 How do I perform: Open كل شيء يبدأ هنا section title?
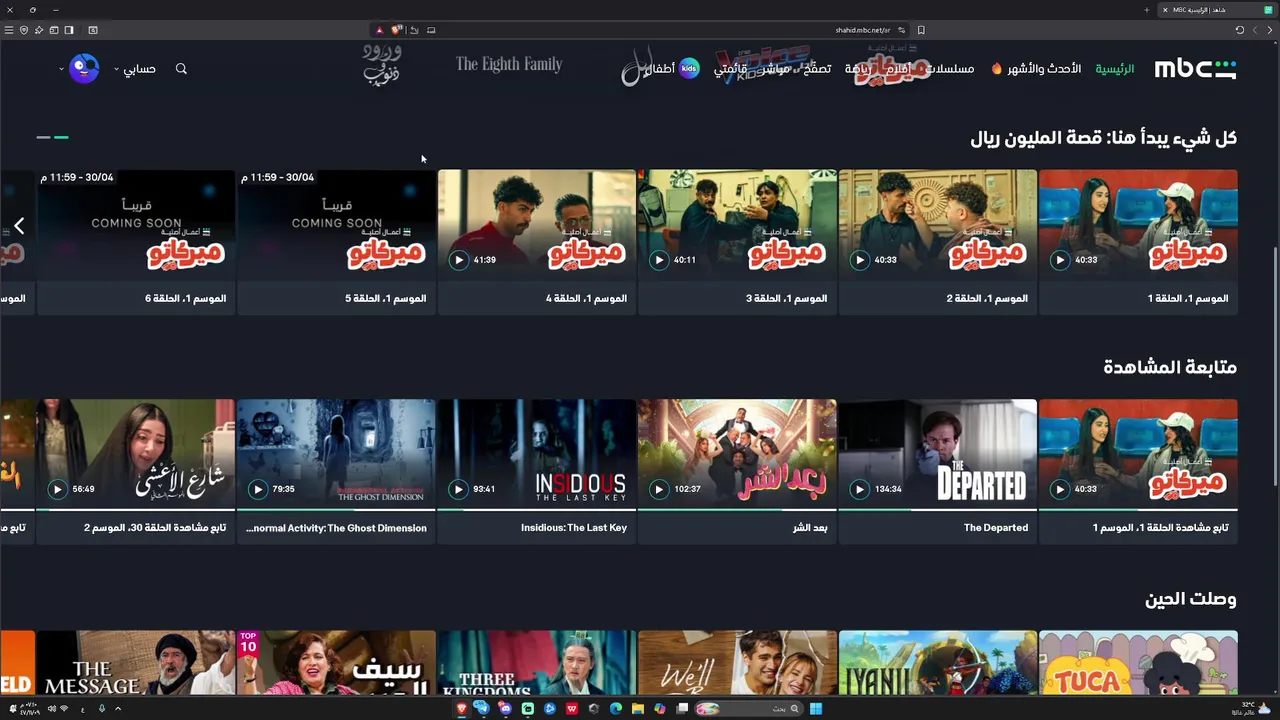pos(1103,138)
